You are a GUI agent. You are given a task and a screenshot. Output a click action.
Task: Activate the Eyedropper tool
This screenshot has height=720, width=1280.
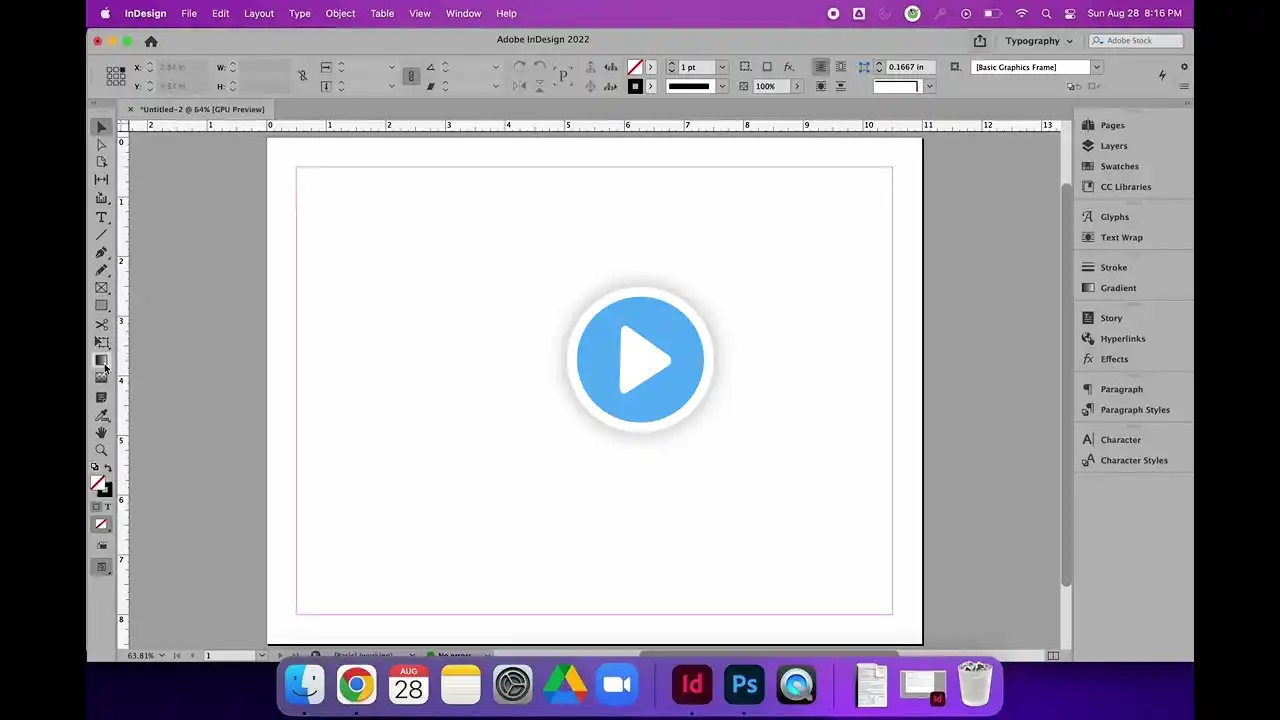click(101, 415)
